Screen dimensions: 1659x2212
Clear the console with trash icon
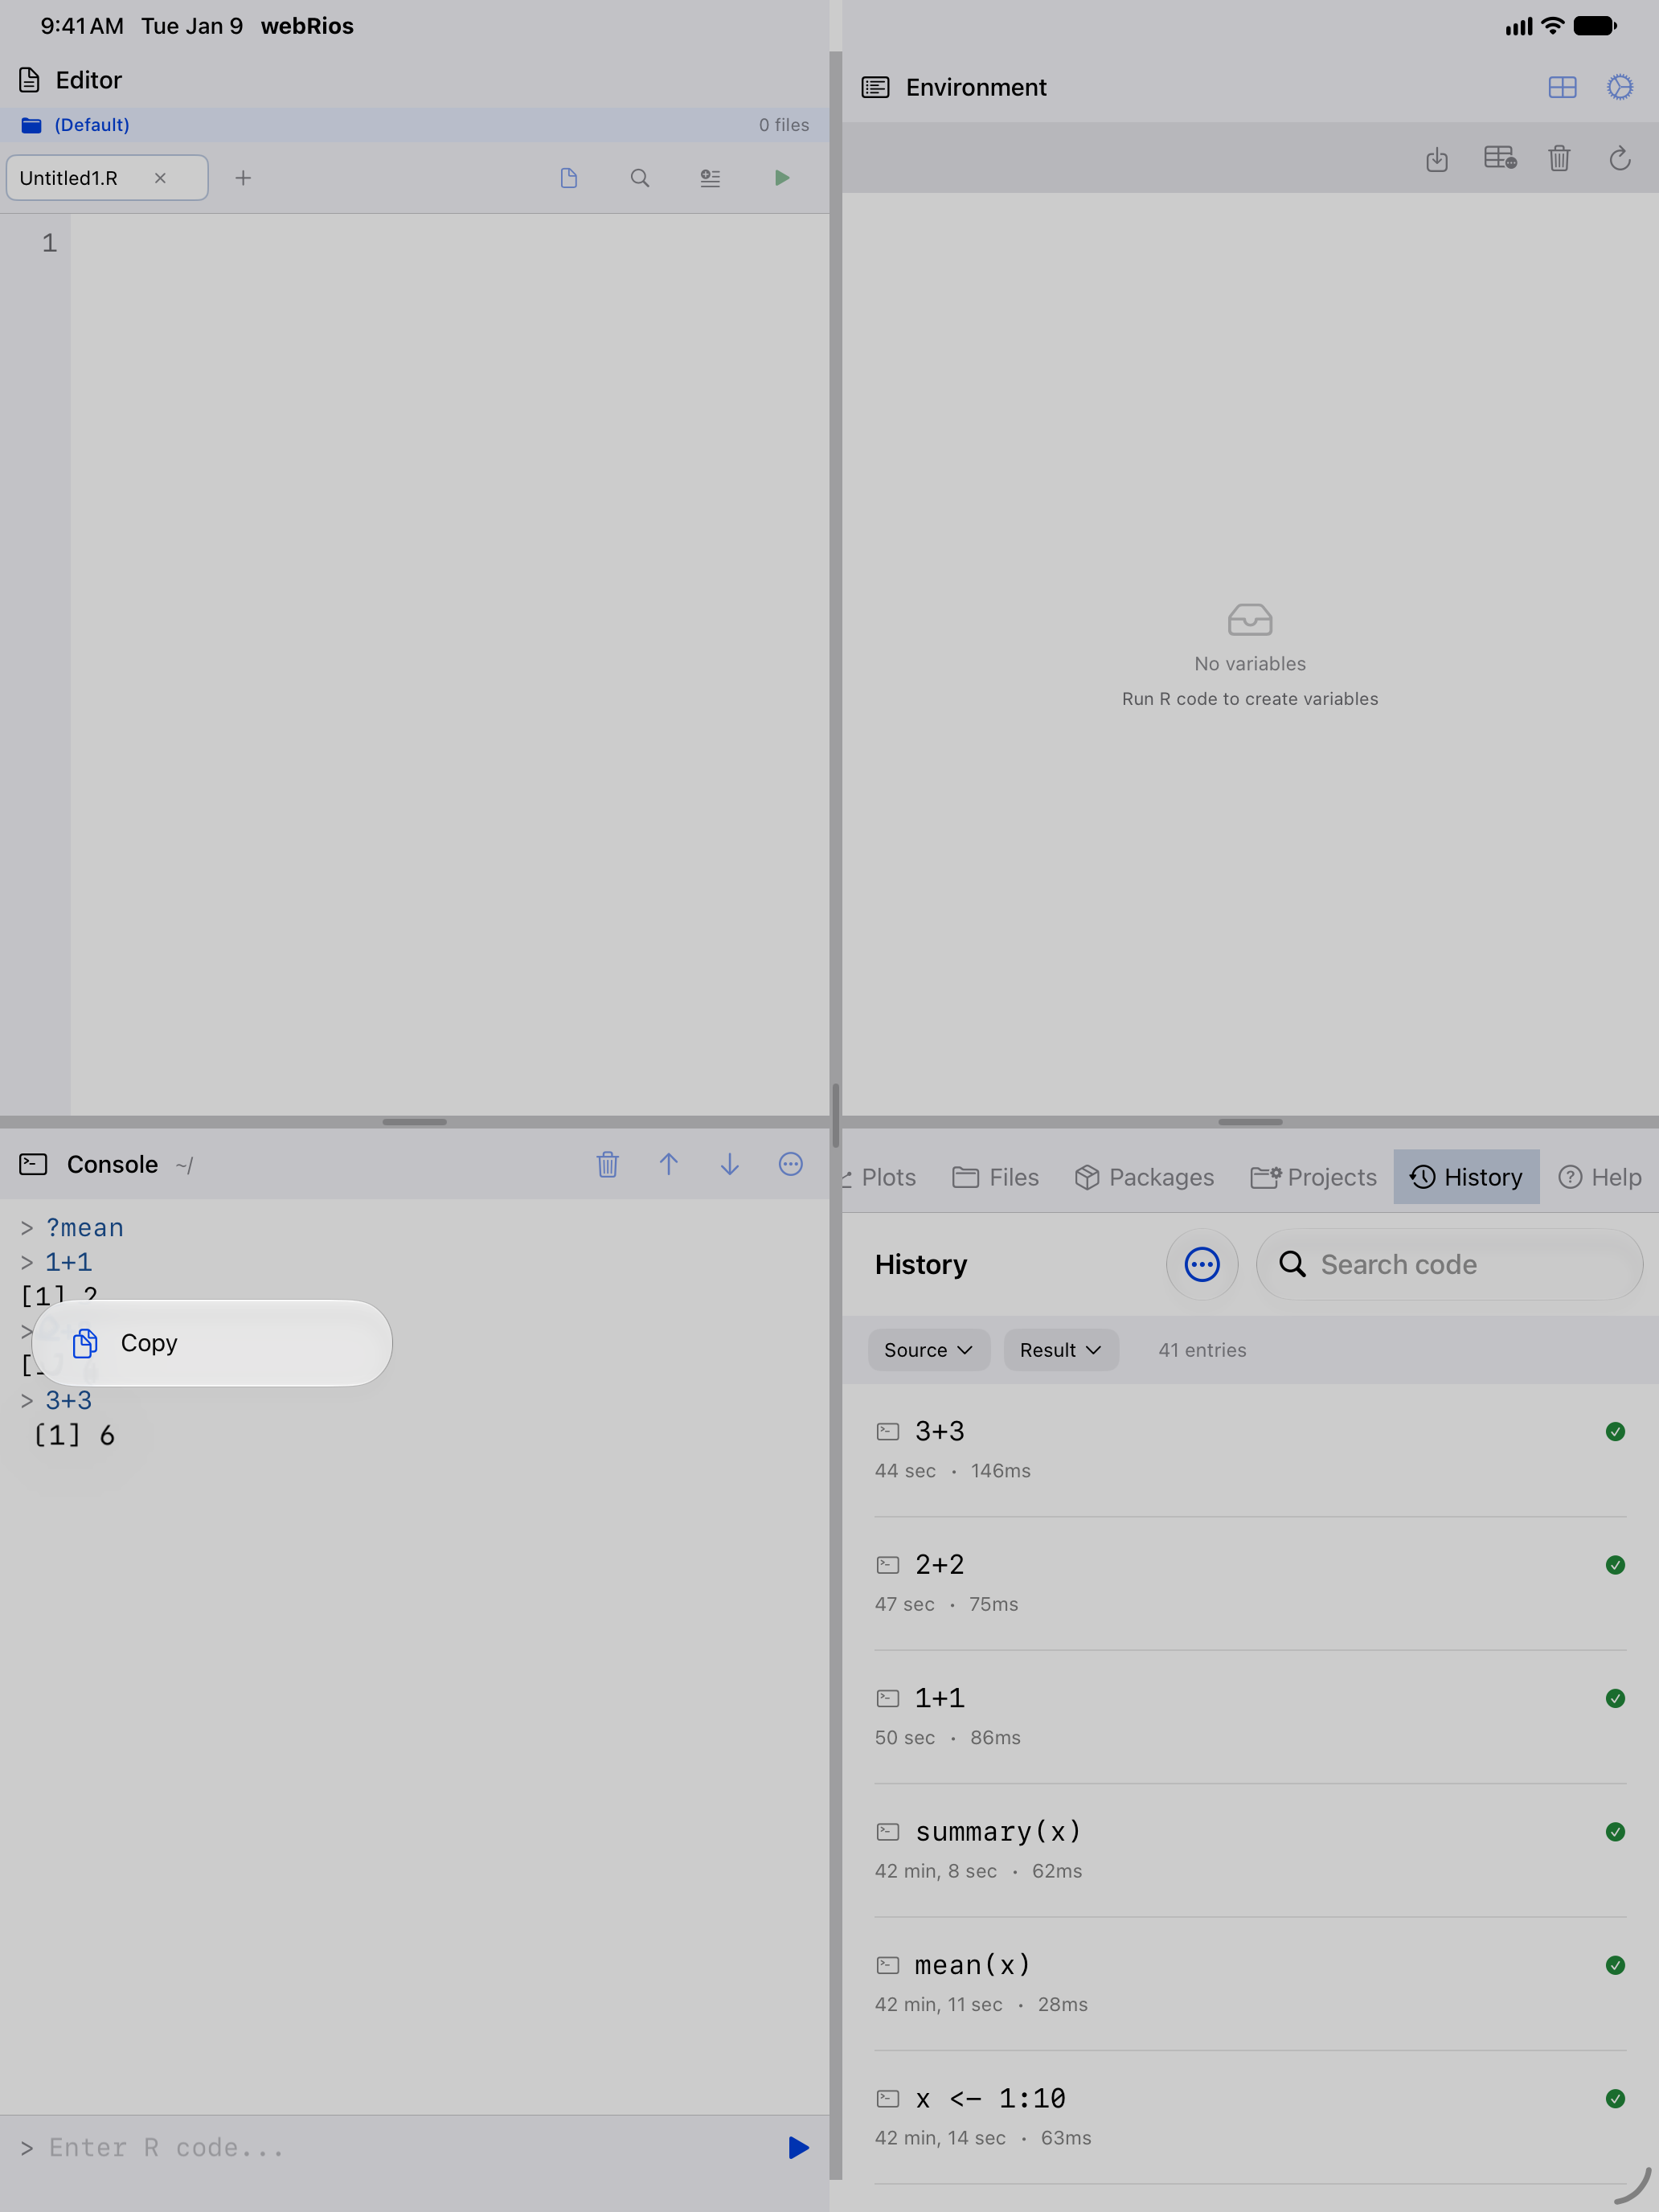click(x=608, y=1164)
